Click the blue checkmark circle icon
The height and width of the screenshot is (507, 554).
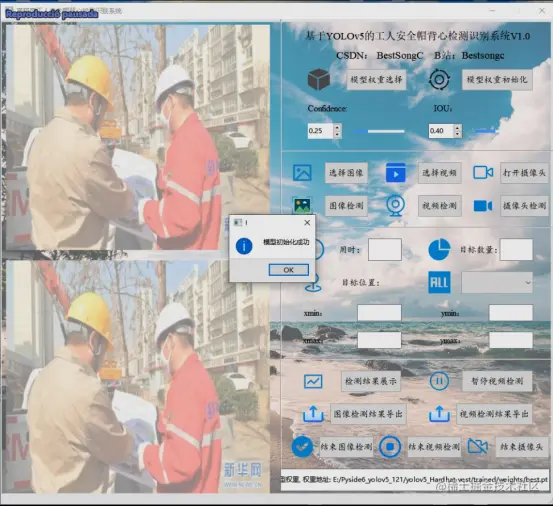(302, 447)
